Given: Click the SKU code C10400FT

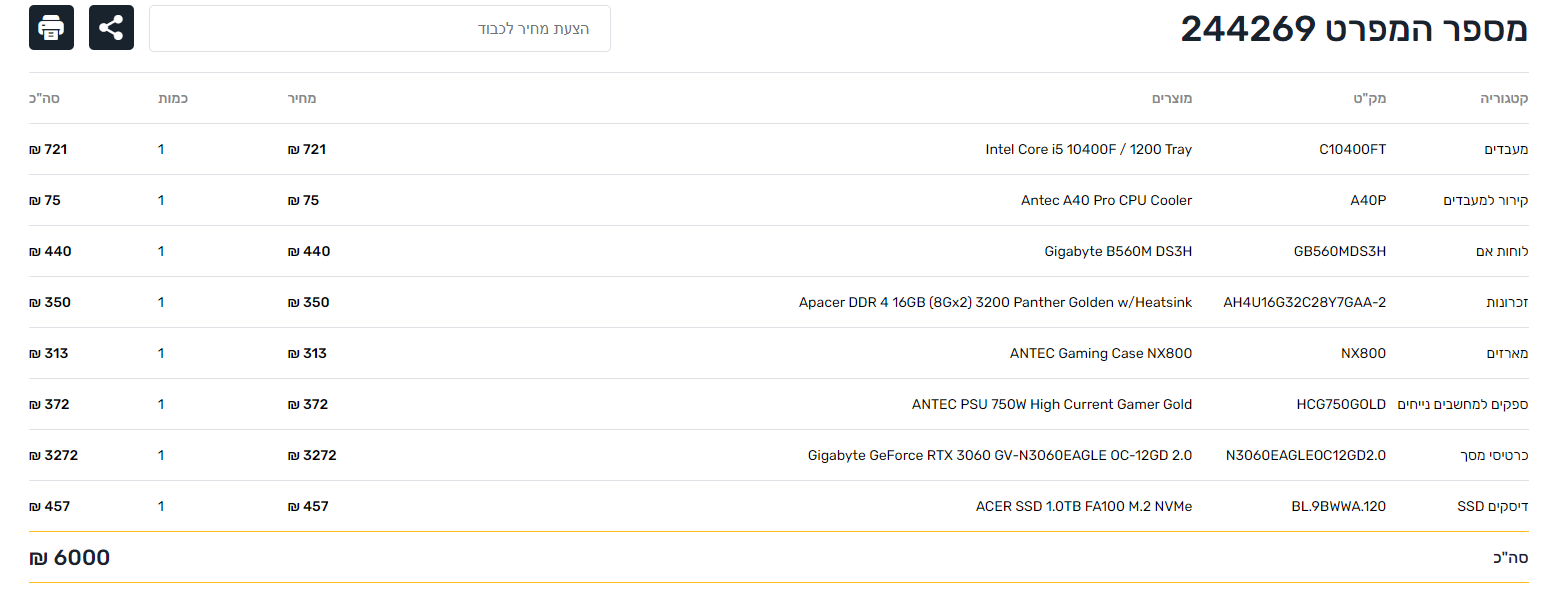Looking at the screenshot, I should (x=1353, y=150).
